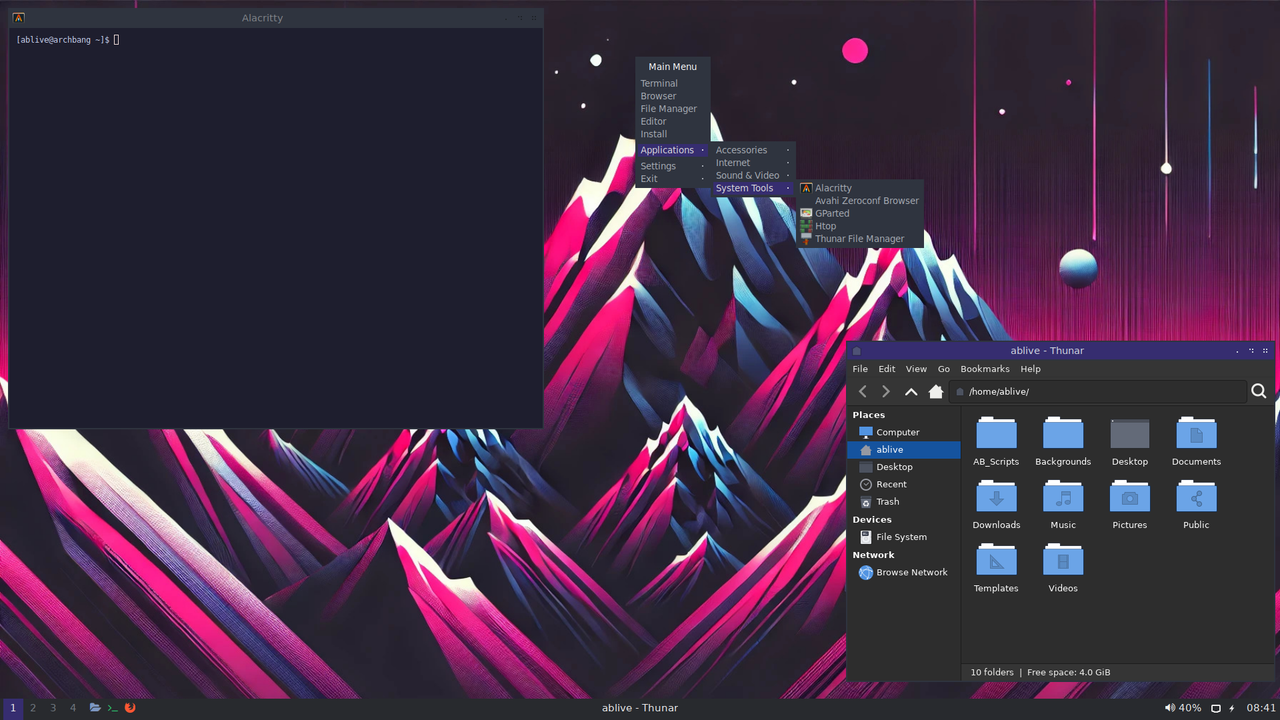Expand the Internet submenu

753,163
